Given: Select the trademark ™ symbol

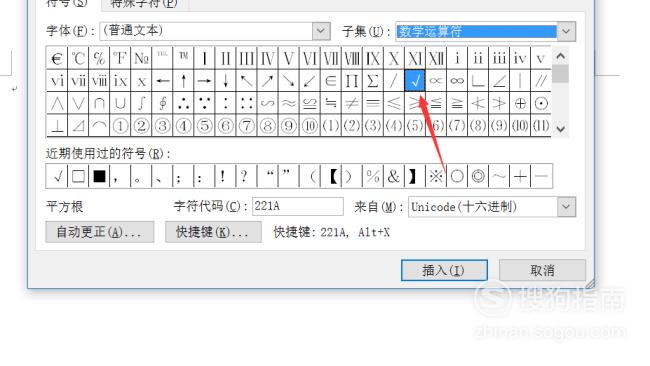Looking at the screenshot, I should coord(184,58).
